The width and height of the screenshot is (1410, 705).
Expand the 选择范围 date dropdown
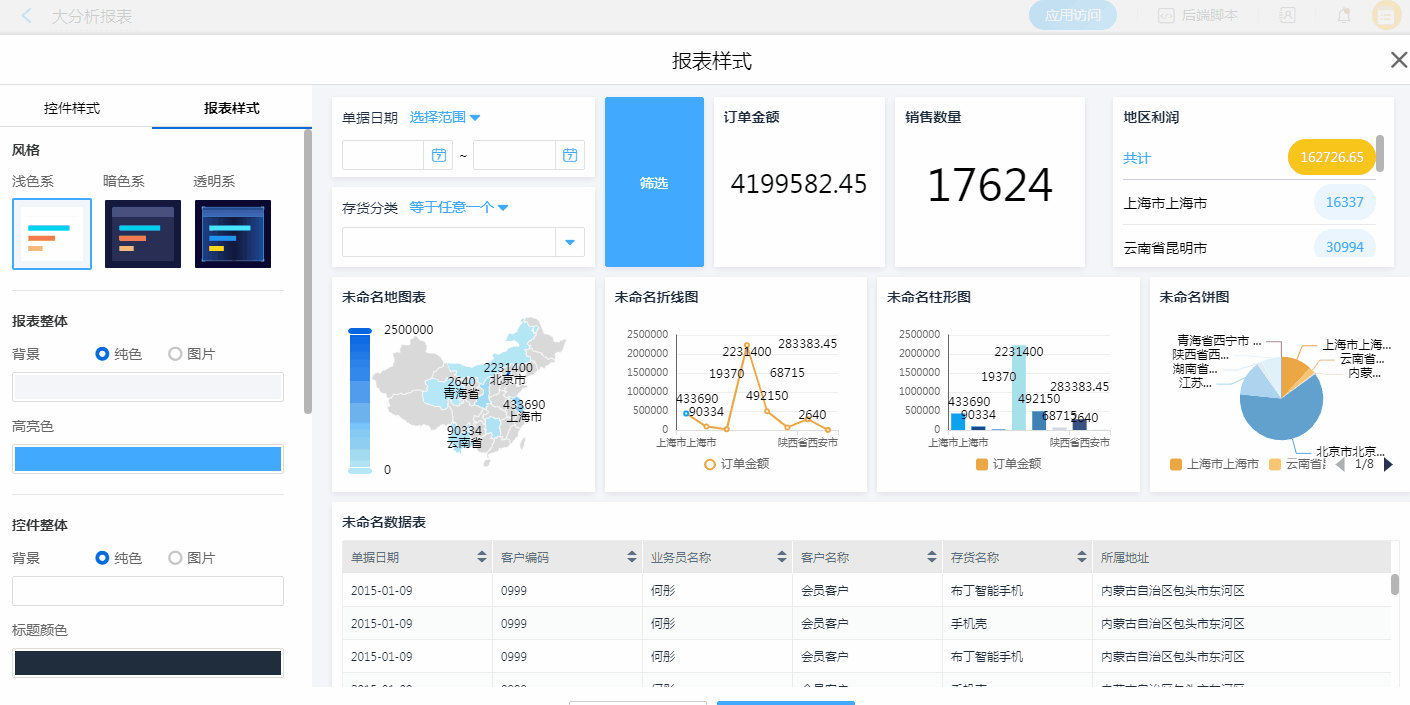tap(445, 118)
